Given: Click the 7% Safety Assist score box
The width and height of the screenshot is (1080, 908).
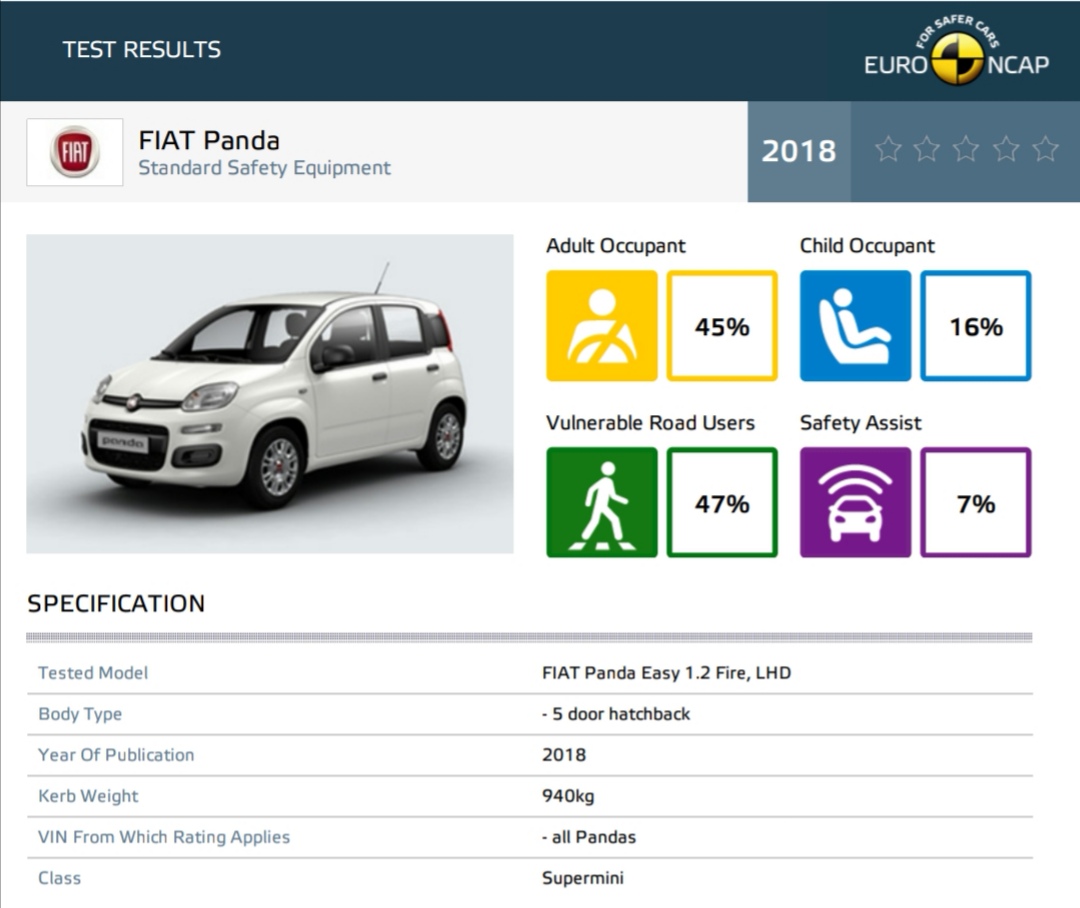Looking at the screenshot, I should (976, 502).
